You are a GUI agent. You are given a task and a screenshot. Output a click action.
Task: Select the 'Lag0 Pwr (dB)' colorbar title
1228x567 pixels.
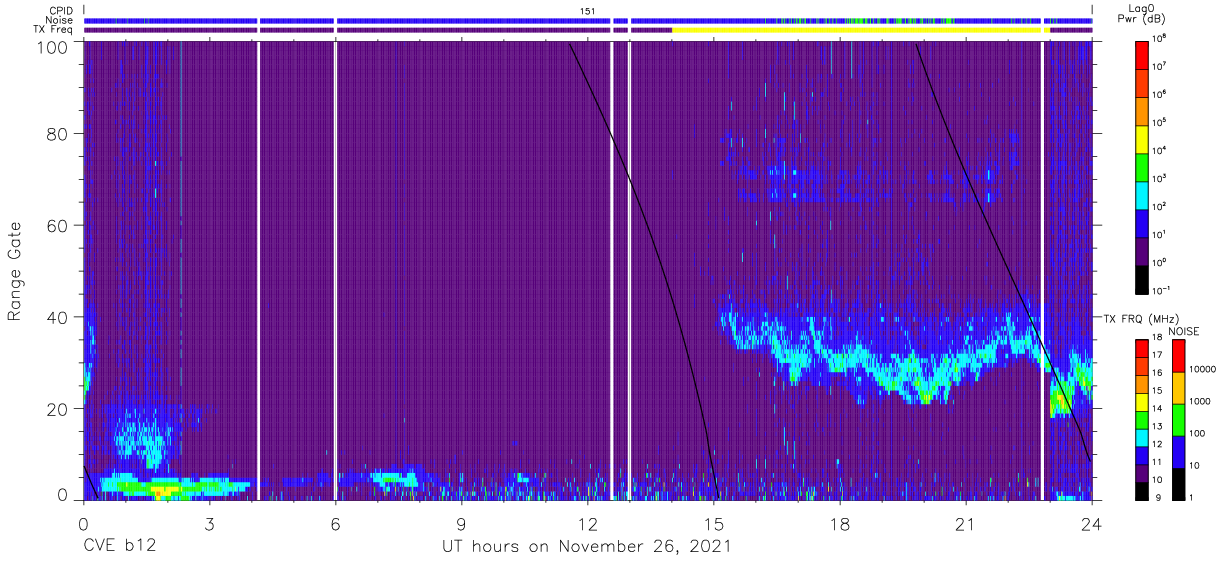[x=1141, y=14]
